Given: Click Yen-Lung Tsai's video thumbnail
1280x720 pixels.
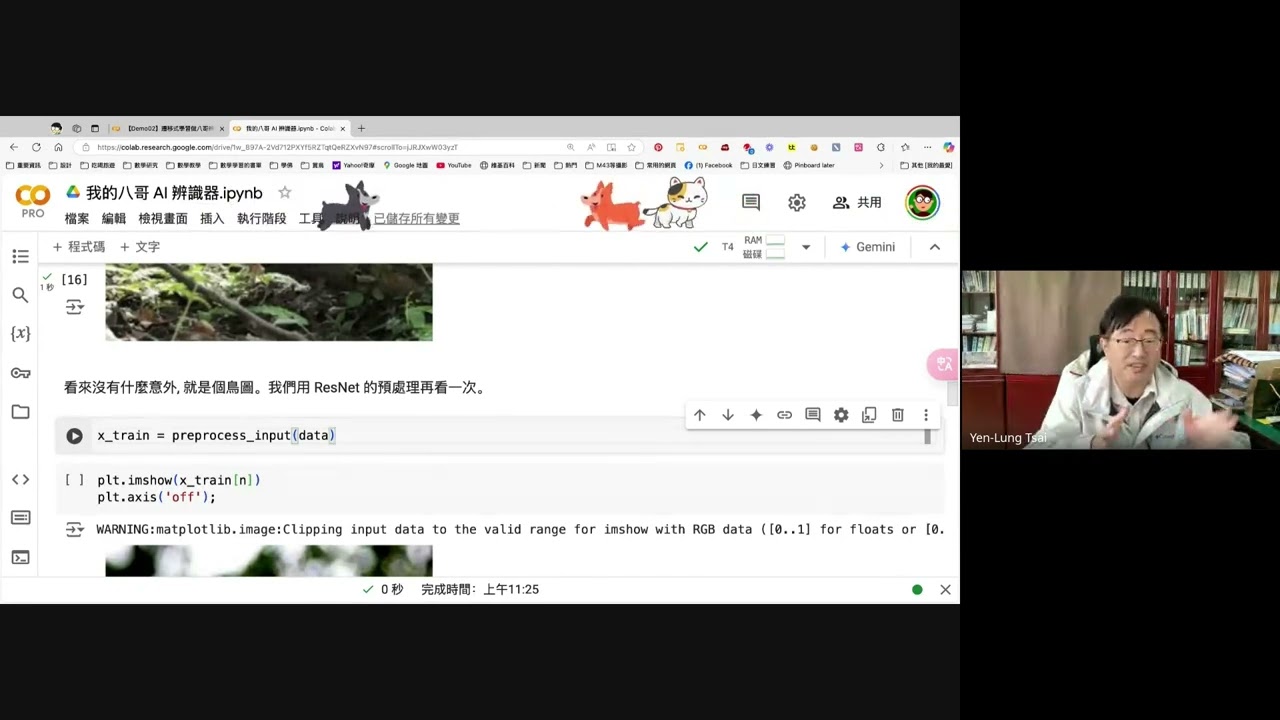Looking at the screenshot, I should [1120, 360].
